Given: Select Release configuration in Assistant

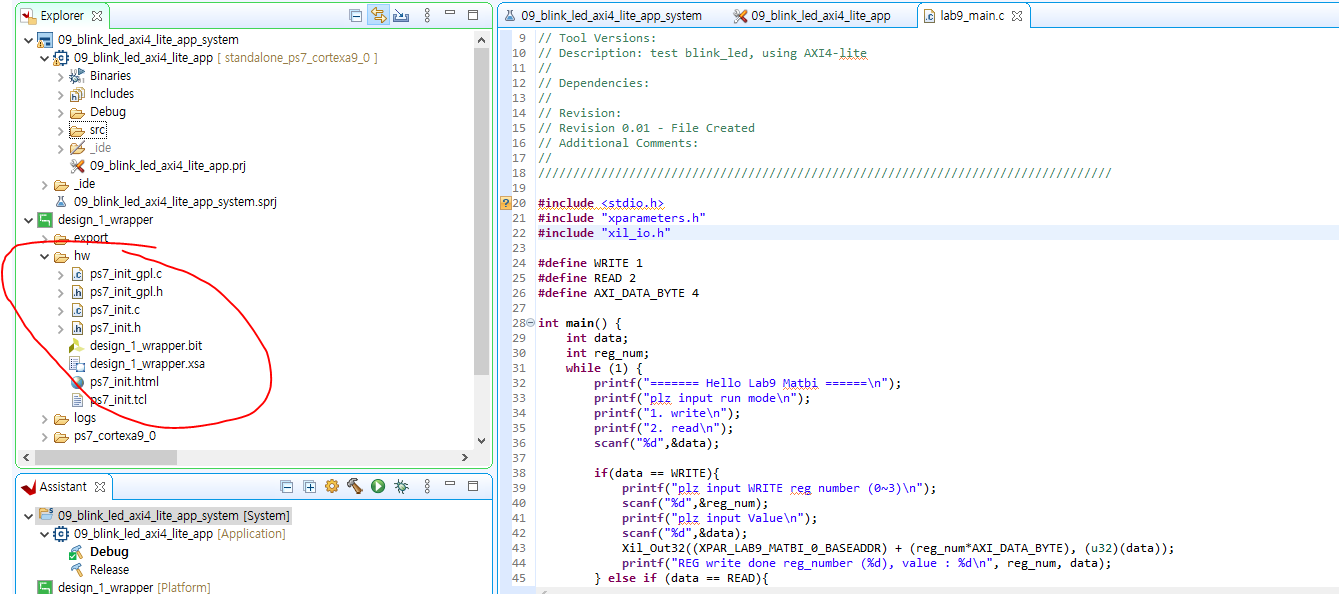Looking at the screenshot, I should point(109,570).
